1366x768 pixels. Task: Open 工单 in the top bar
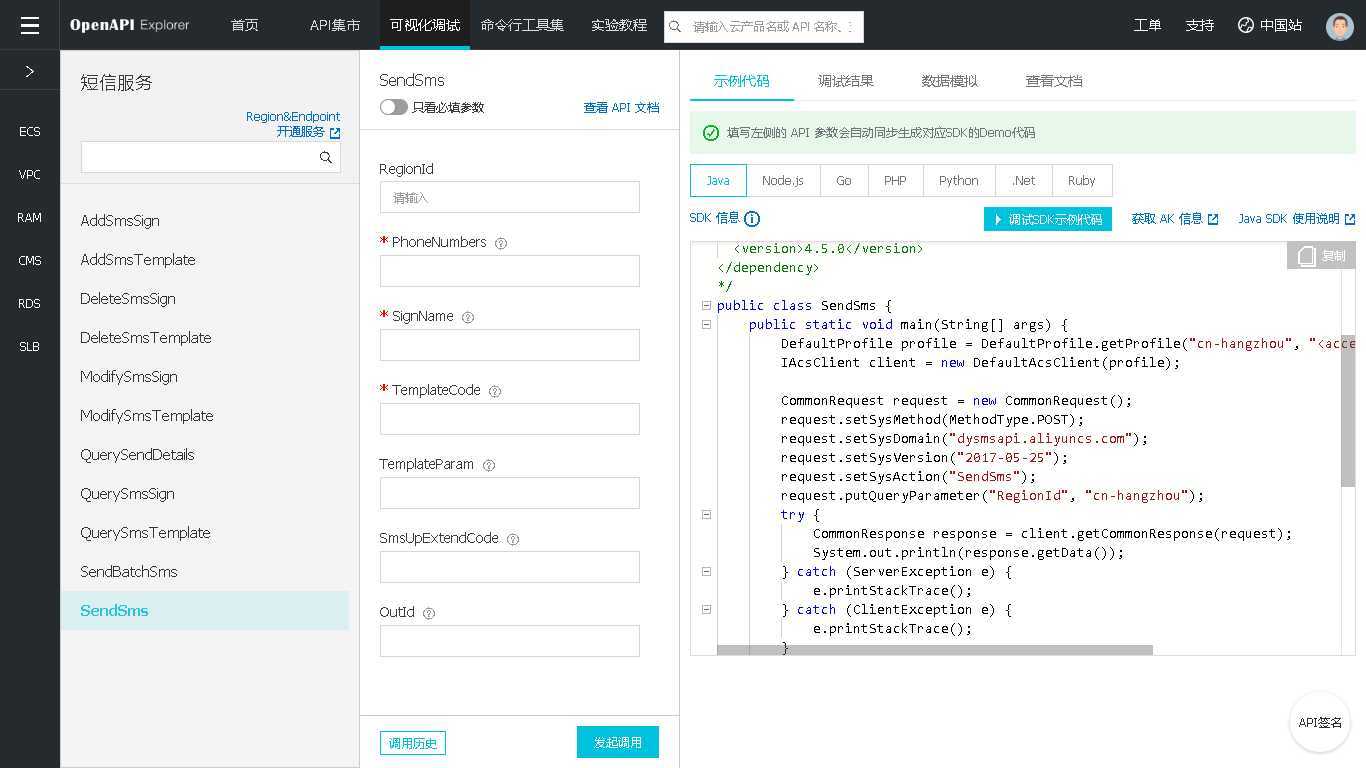1148,25
